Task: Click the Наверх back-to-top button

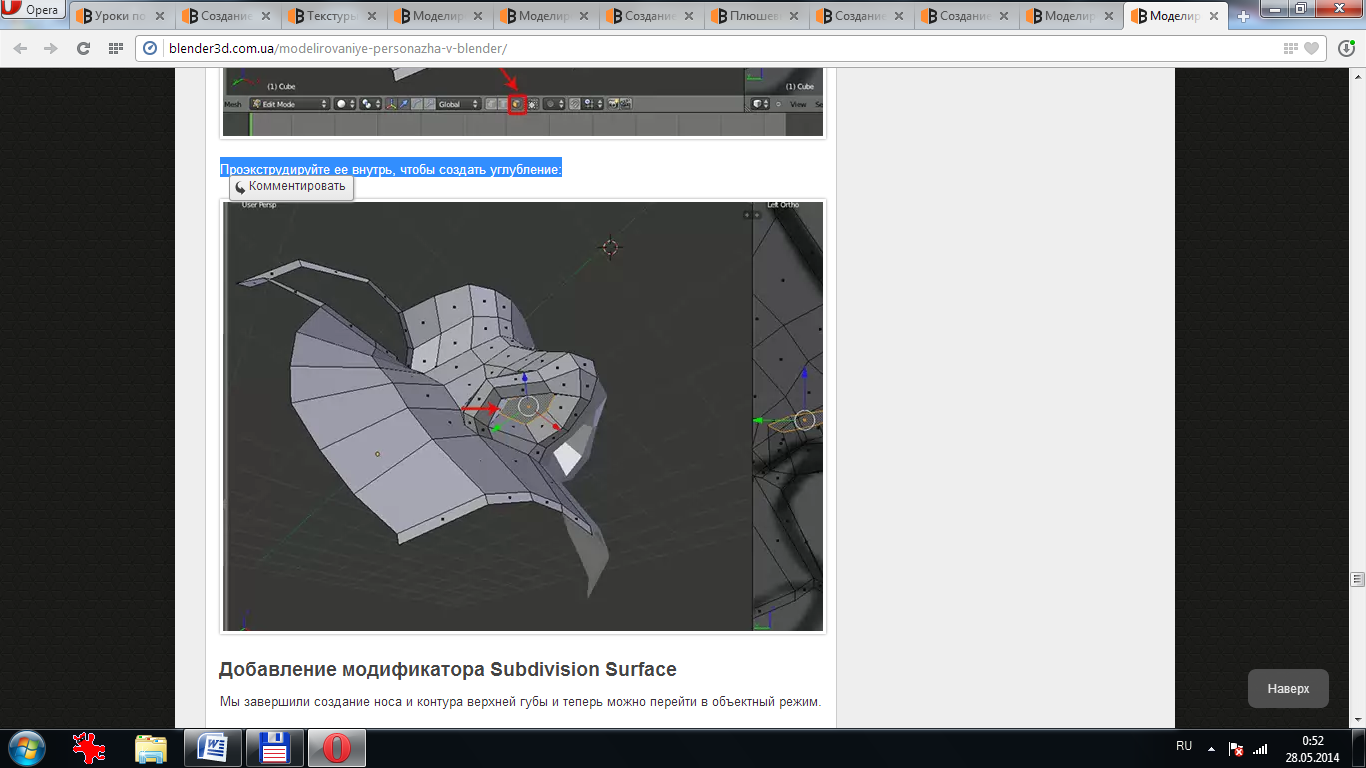Action: [x=1288, y=689]
